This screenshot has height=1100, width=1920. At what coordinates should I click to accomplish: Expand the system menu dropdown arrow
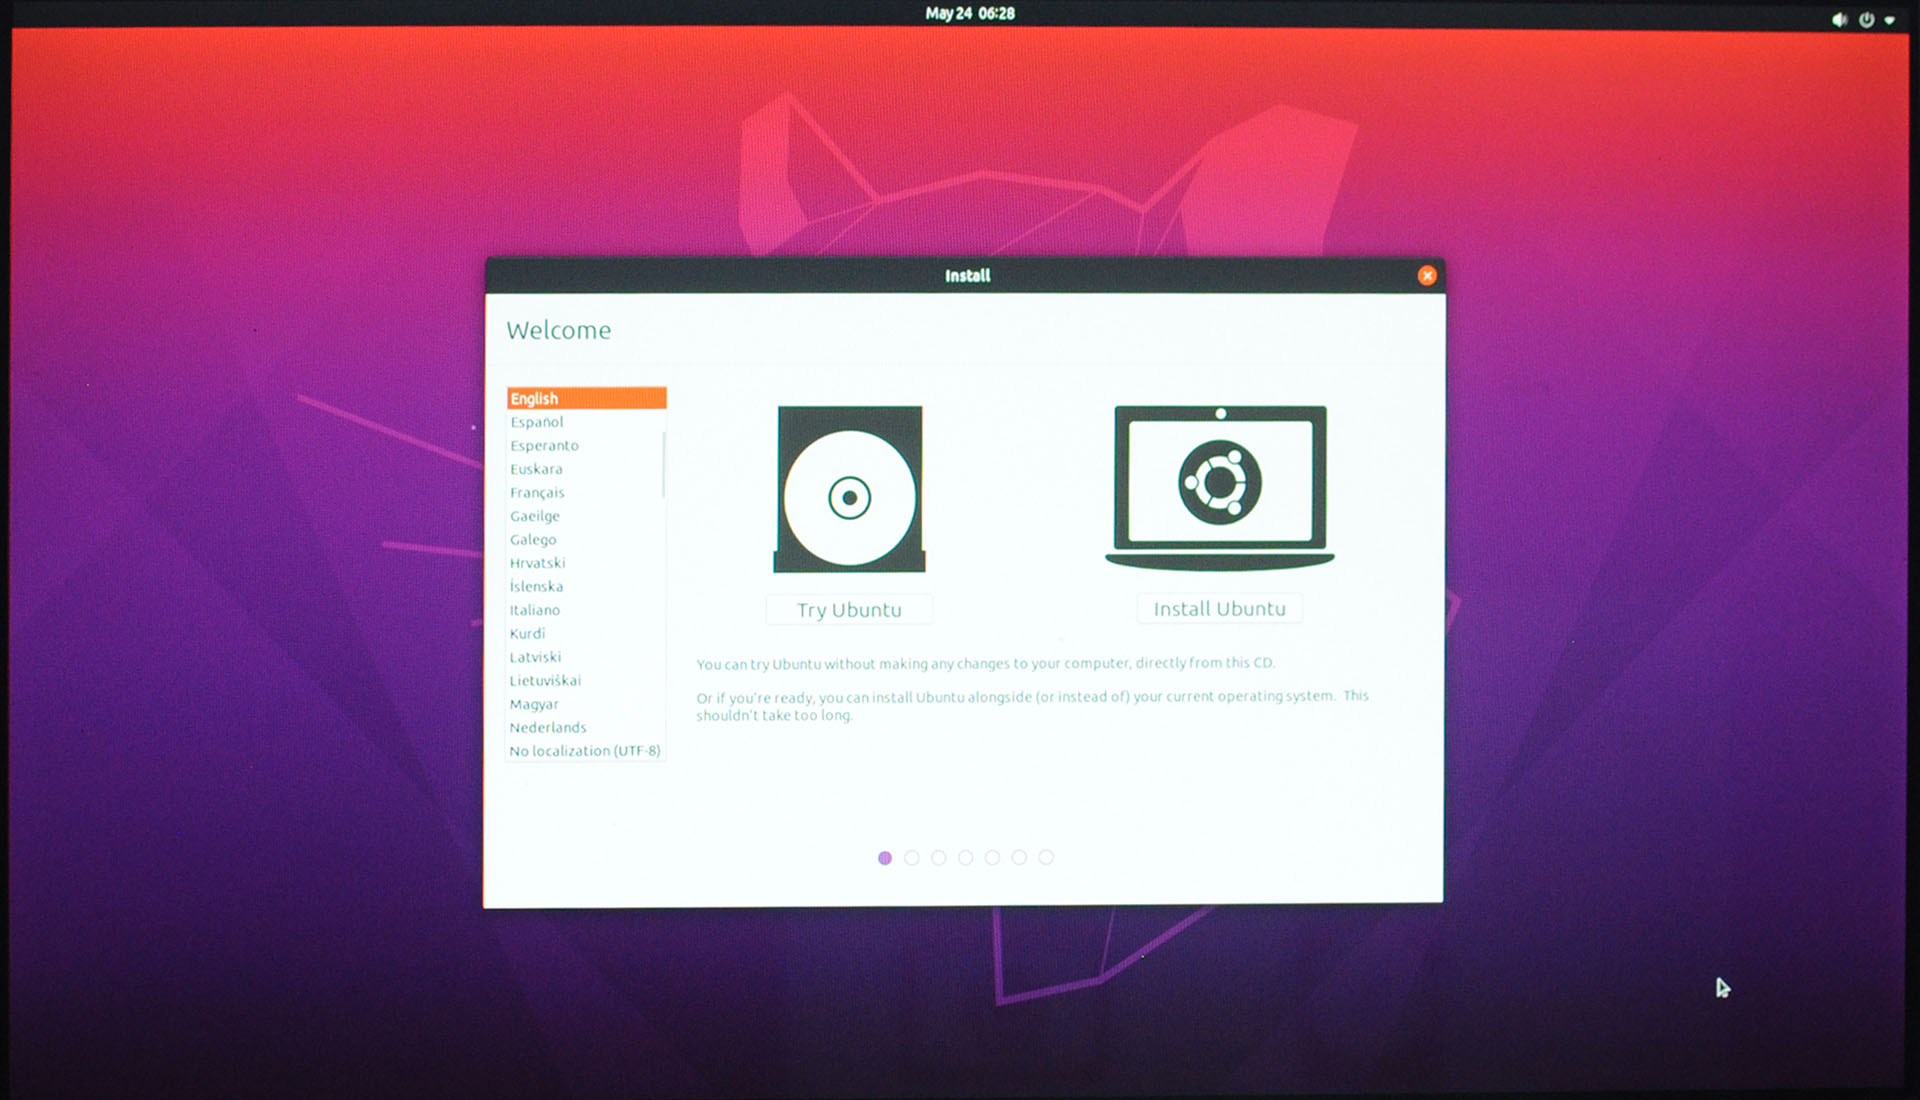1889,20
